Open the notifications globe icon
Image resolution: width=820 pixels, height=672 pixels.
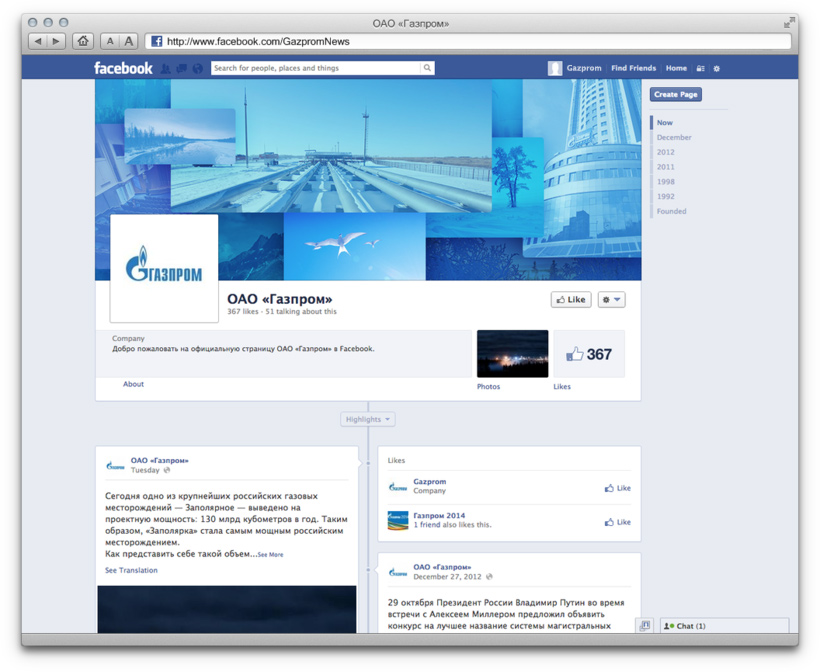point(198,69)
